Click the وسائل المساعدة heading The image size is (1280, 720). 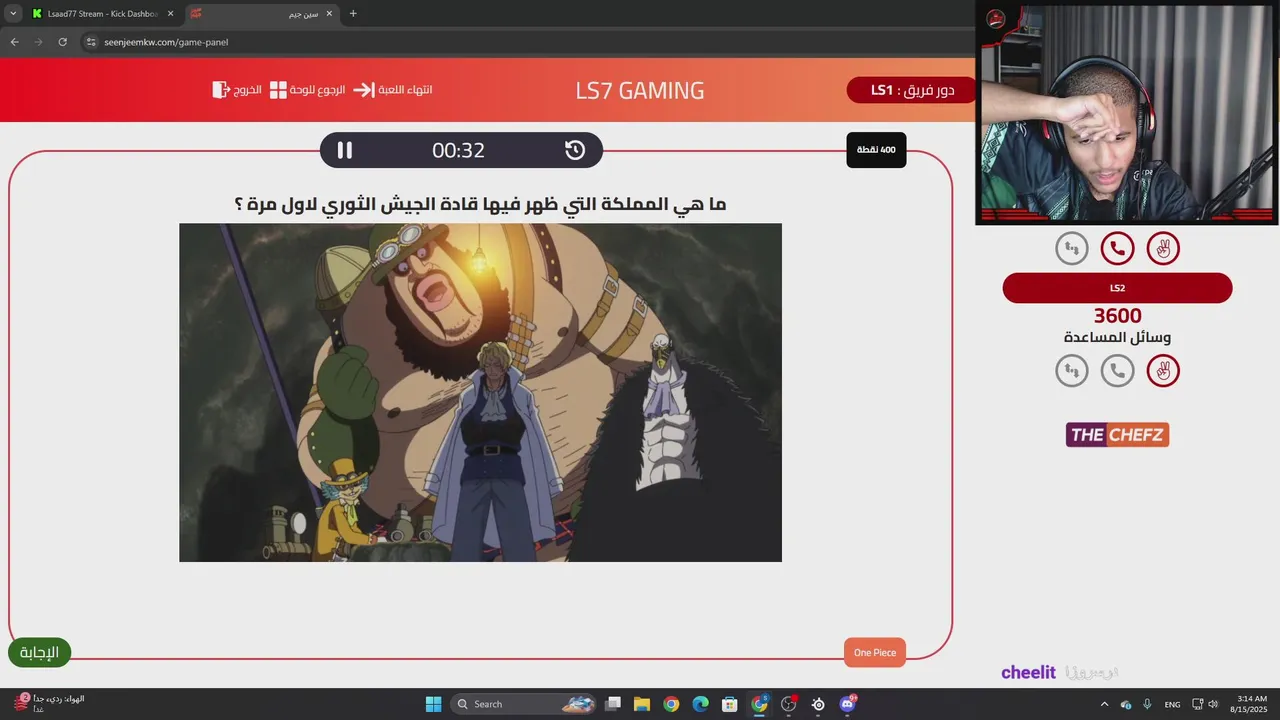click(x=1117, y=338)
